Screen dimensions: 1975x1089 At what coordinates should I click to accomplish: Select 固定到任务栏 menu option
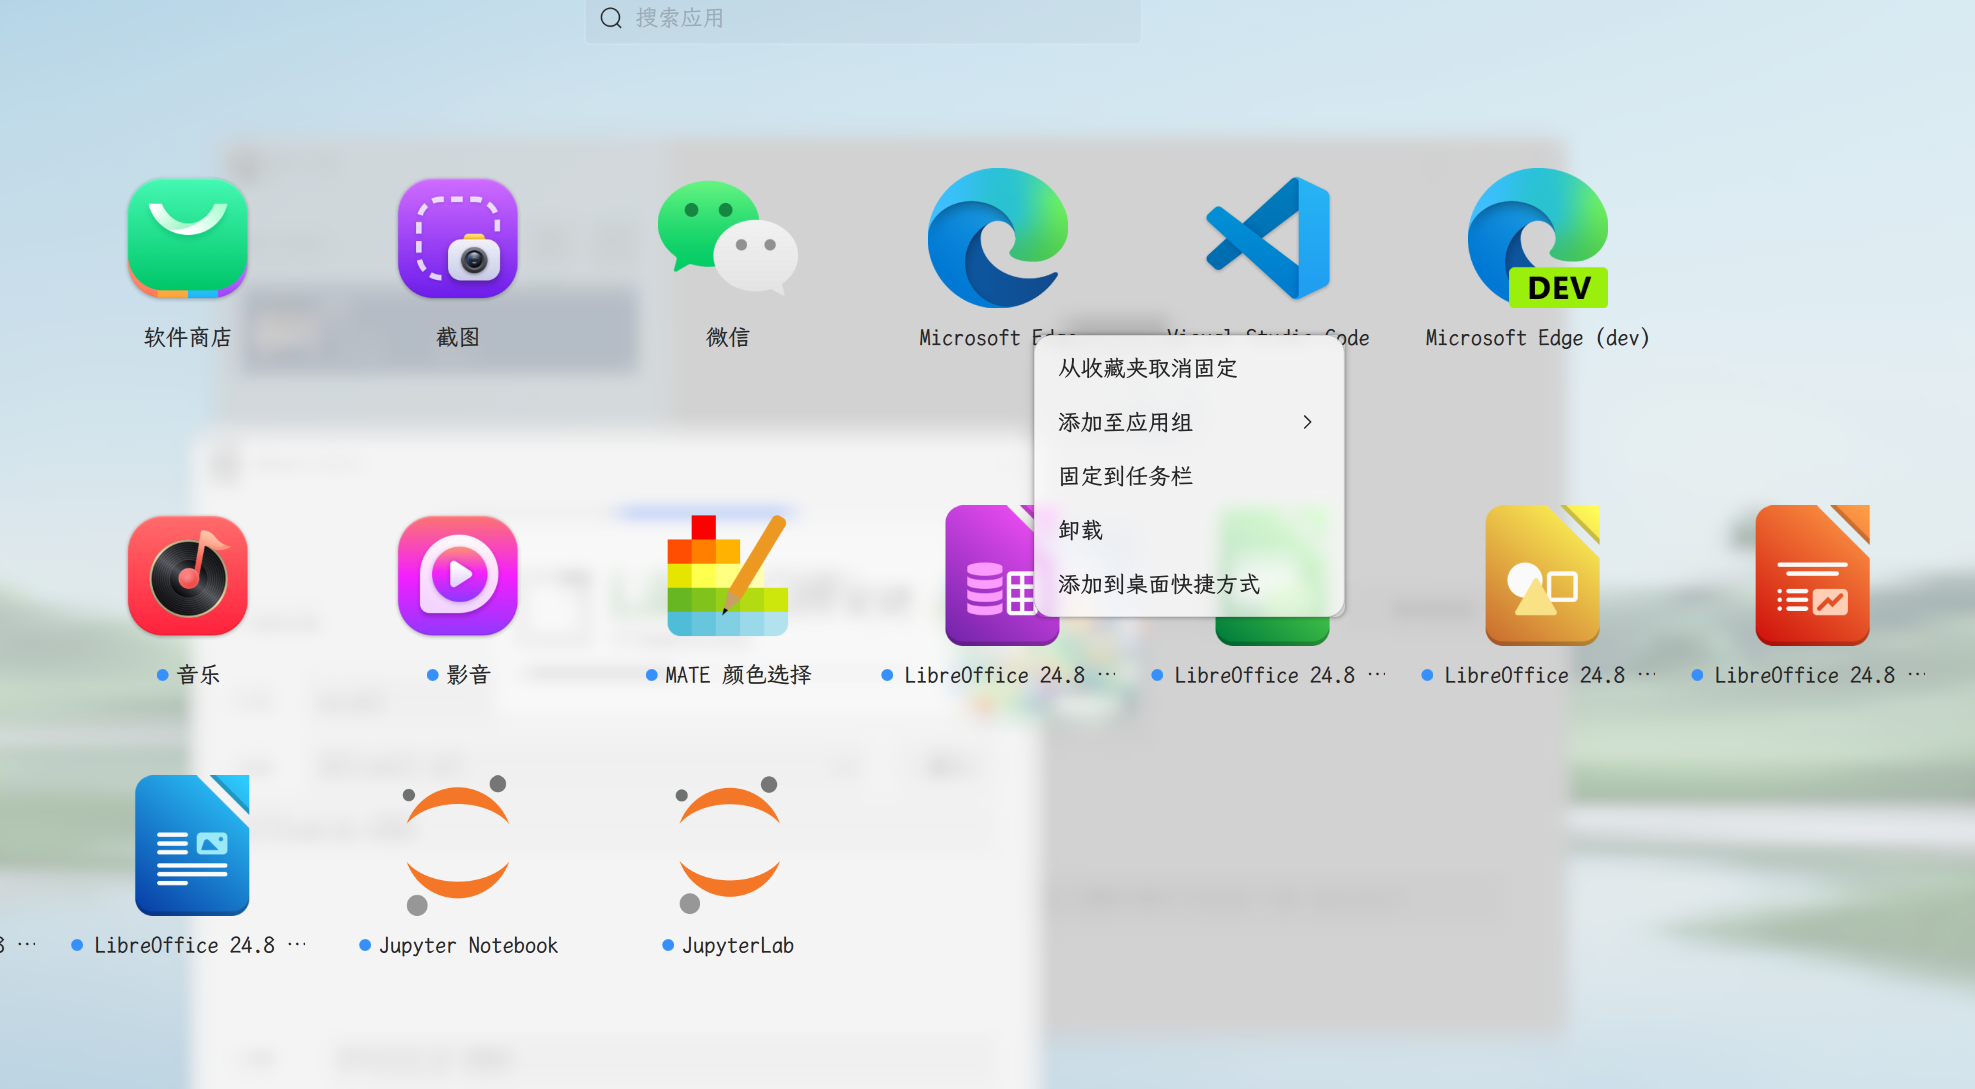pos(1189,476)
